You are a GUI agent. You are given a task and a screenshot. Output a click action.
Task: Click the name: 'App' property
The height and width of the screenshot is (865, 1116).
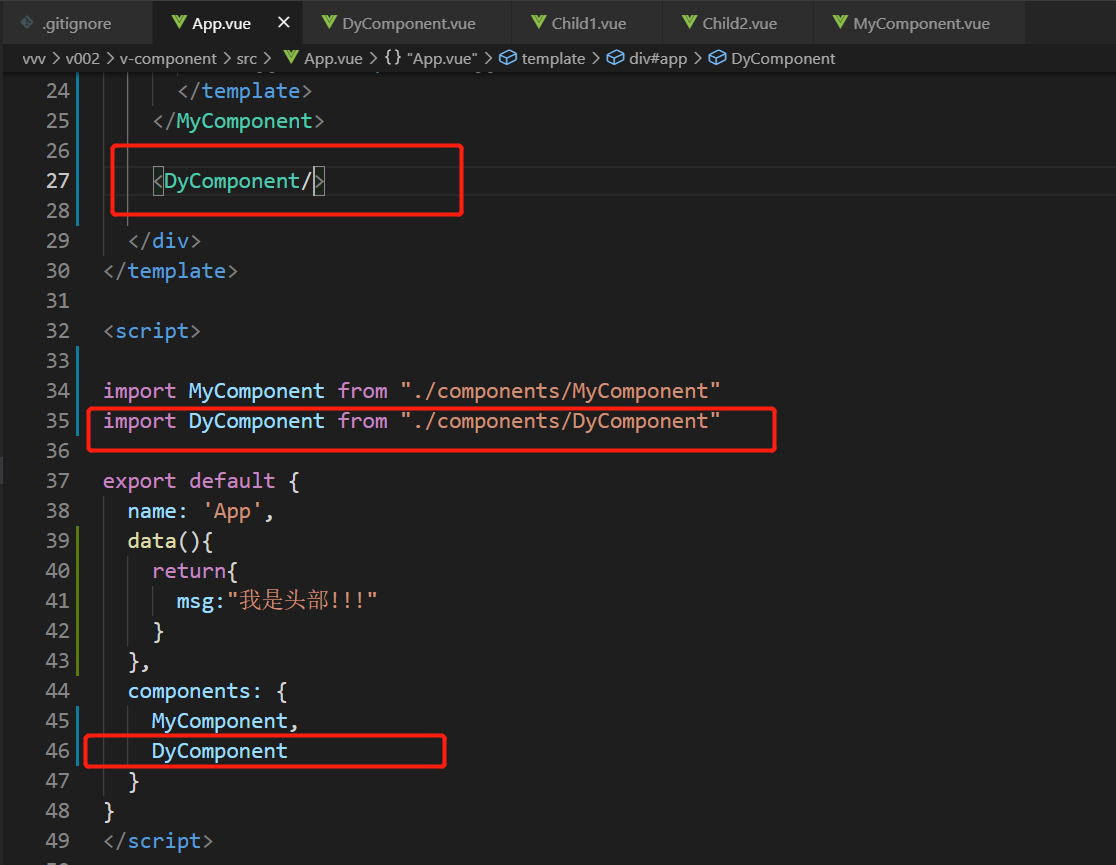point(201,511)
